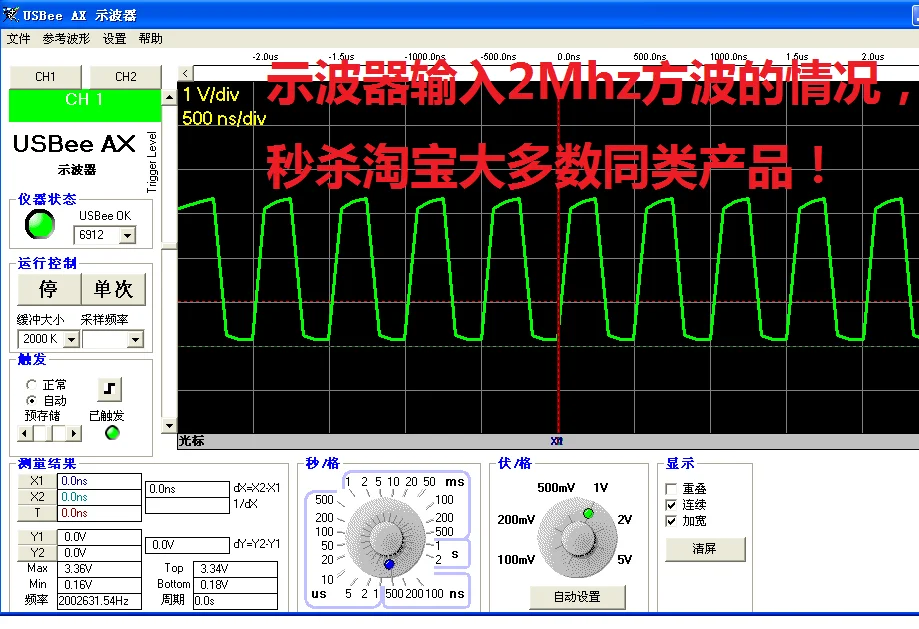919x629 pixels.
Task: Click the Min value 0.16V field
Action: coord(99,585)
